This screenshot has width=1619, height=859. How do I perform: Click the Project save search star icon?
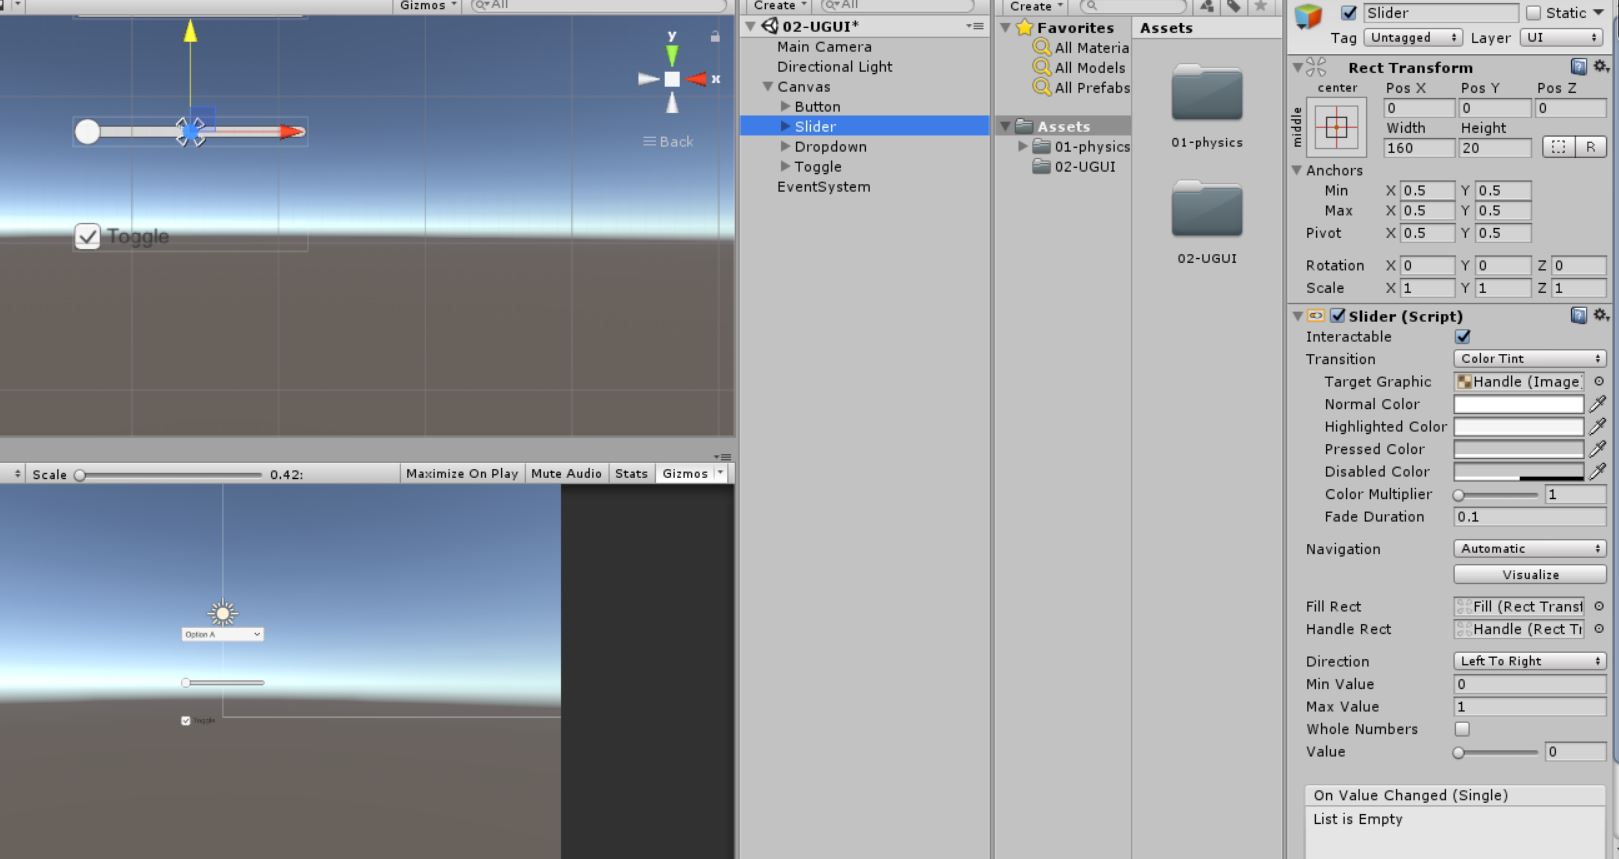[x=1261, y=6]
